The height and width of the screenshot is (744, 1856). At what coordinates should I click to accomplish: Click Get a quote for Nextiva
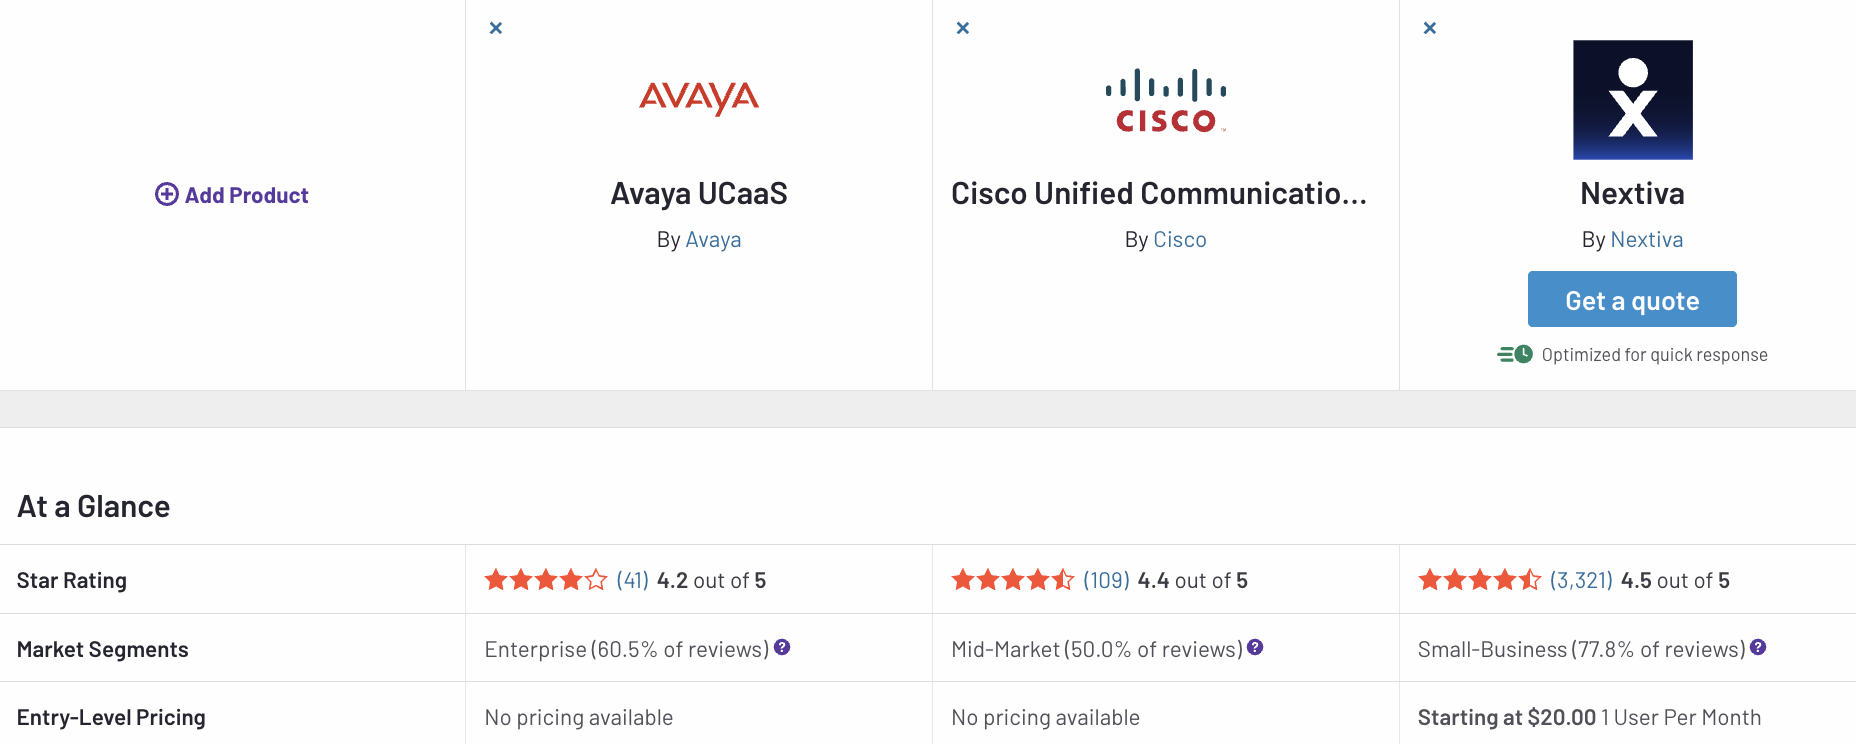(x=1631, y=299)
